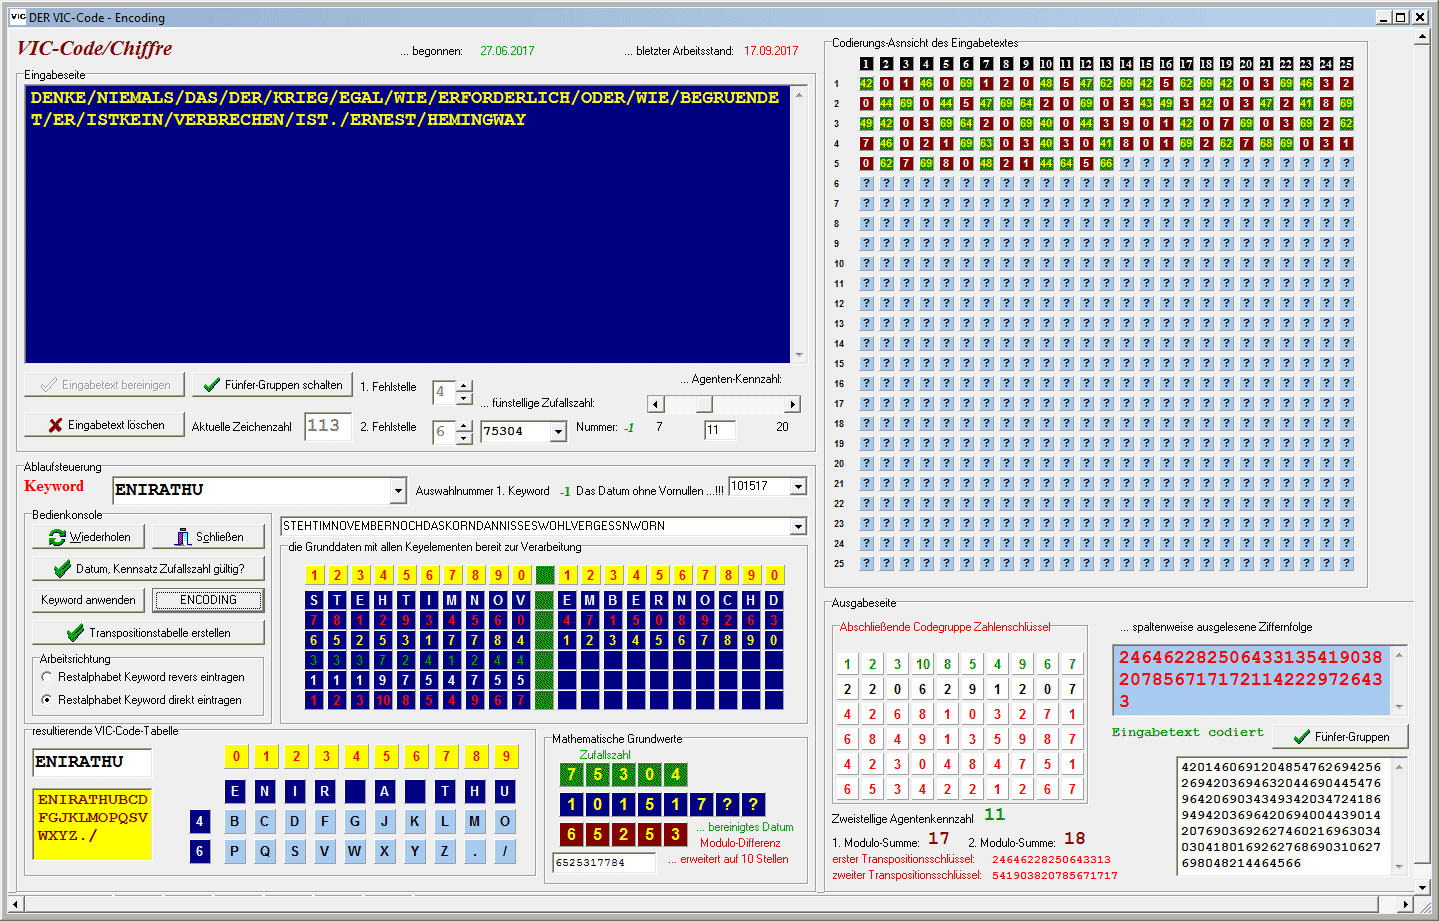
Task: Click Datum, Kennsatz Zufallszahl gültig? button
Action: pyautogui.click(x=149, y=569)
